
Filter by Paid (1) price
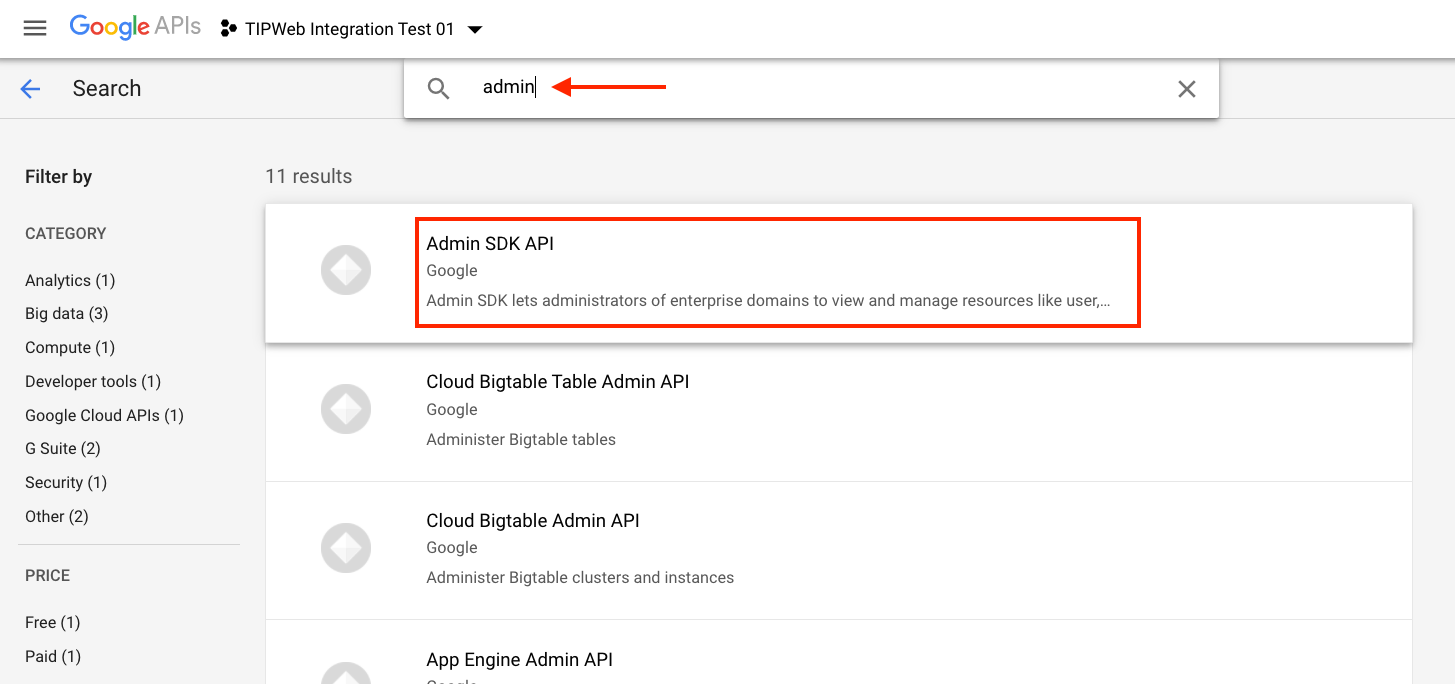click(x=53, y=656)
